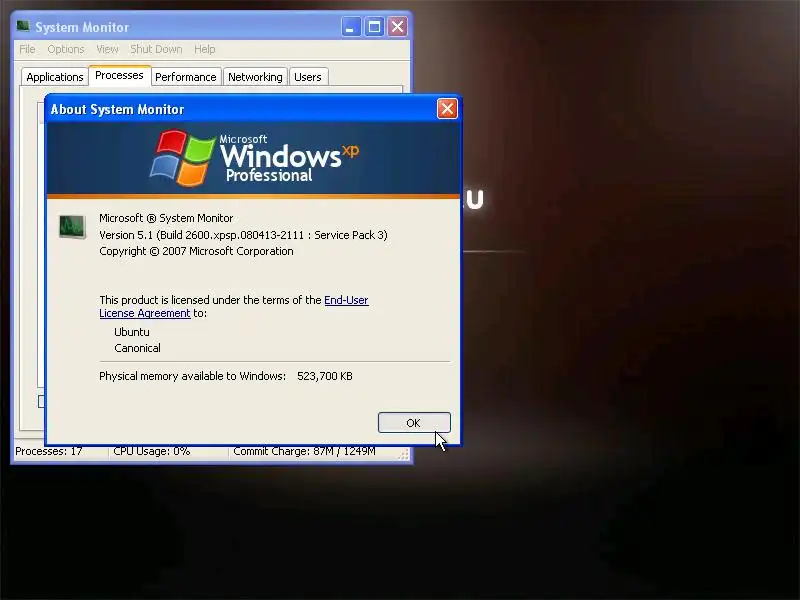Open the Help menu
Image resolution: width=800 pixels, height=600 pixels.
(x=205, y=49)
